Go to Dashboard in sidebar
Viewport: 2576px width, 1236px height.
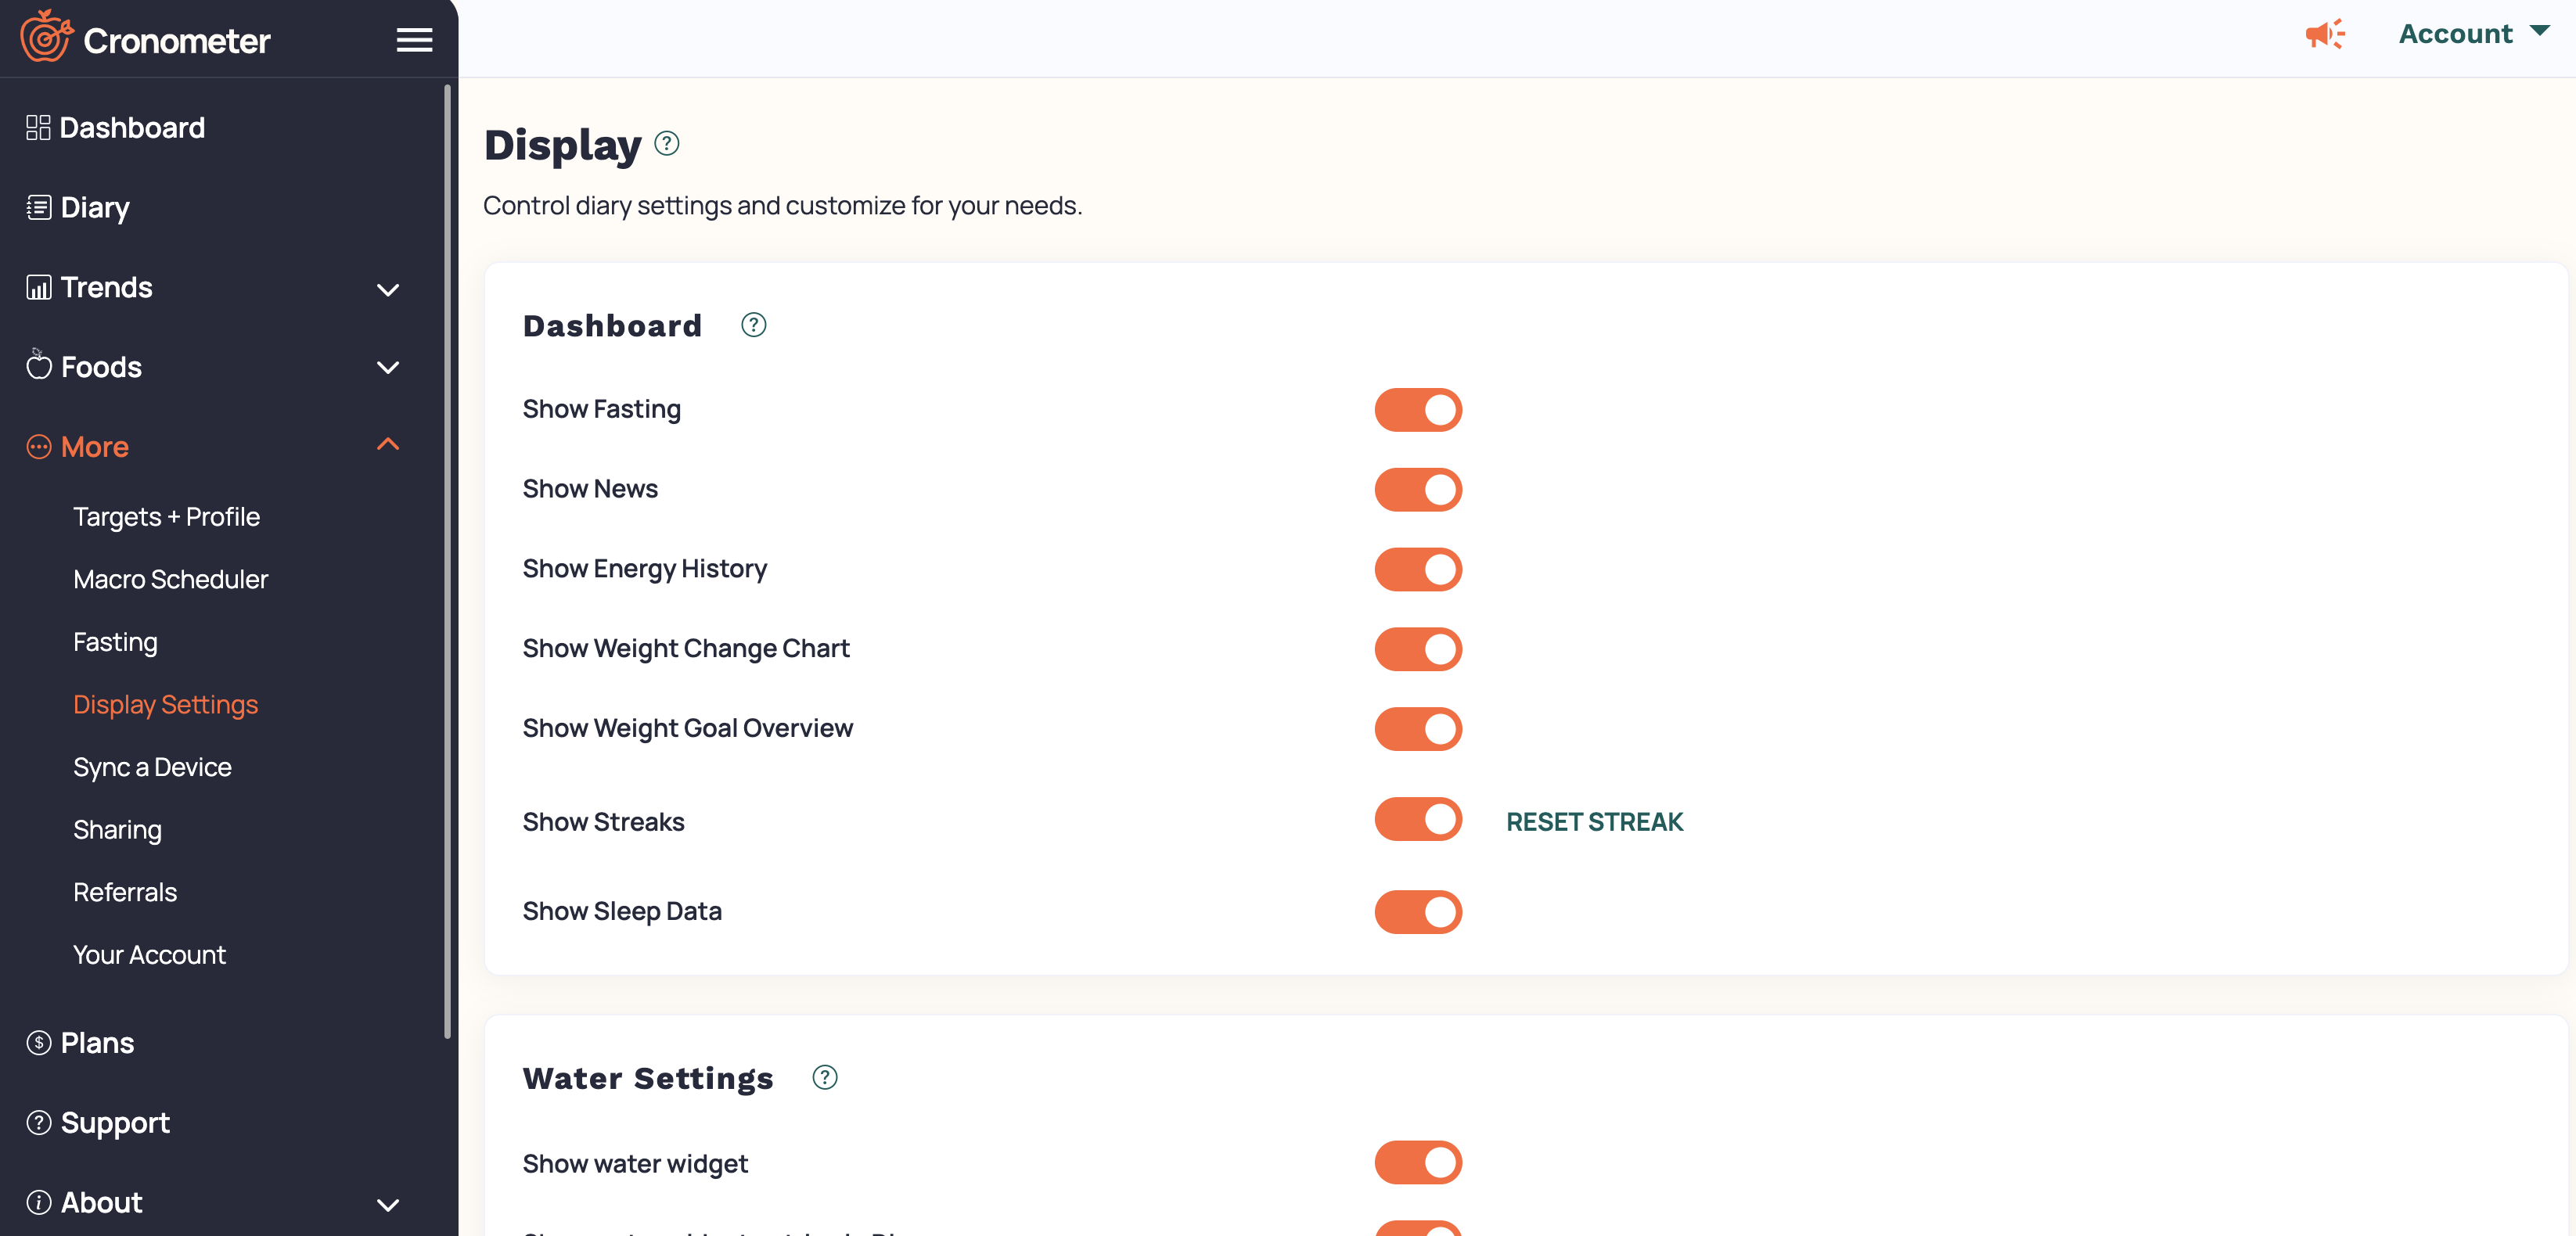coord(132,128)
